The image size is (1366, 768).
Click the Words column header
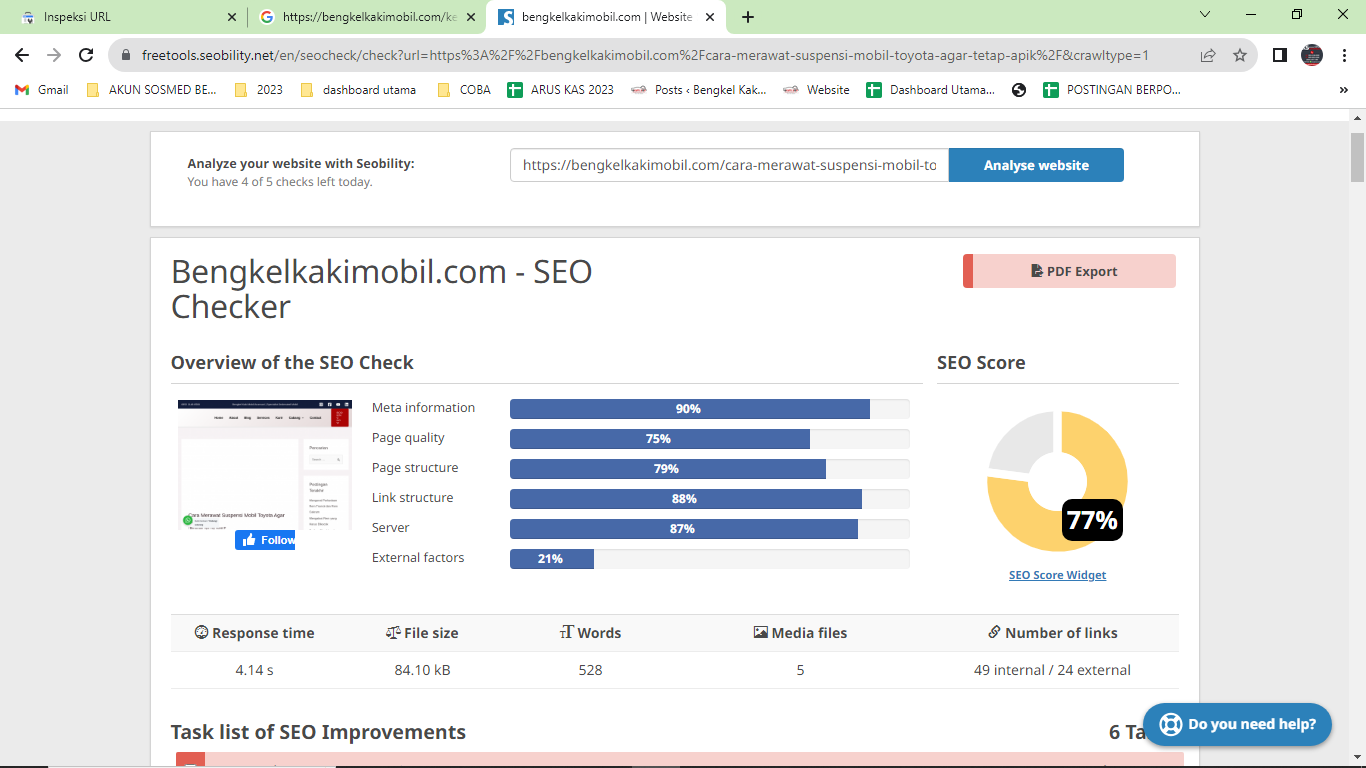(590, 633)
